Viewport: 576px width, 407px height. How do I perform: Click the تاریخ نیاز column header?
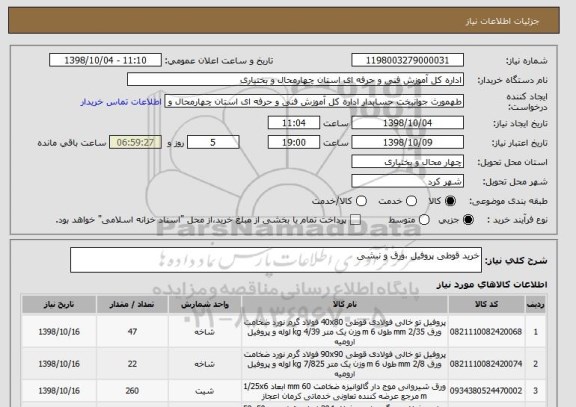click(x=59, y=305)
